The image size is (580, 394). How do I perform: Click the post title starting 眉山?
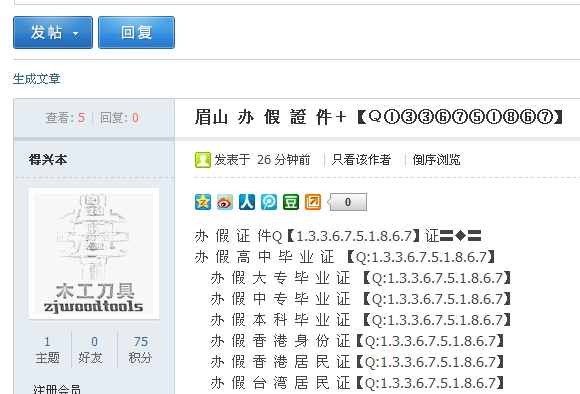(378, 117)
